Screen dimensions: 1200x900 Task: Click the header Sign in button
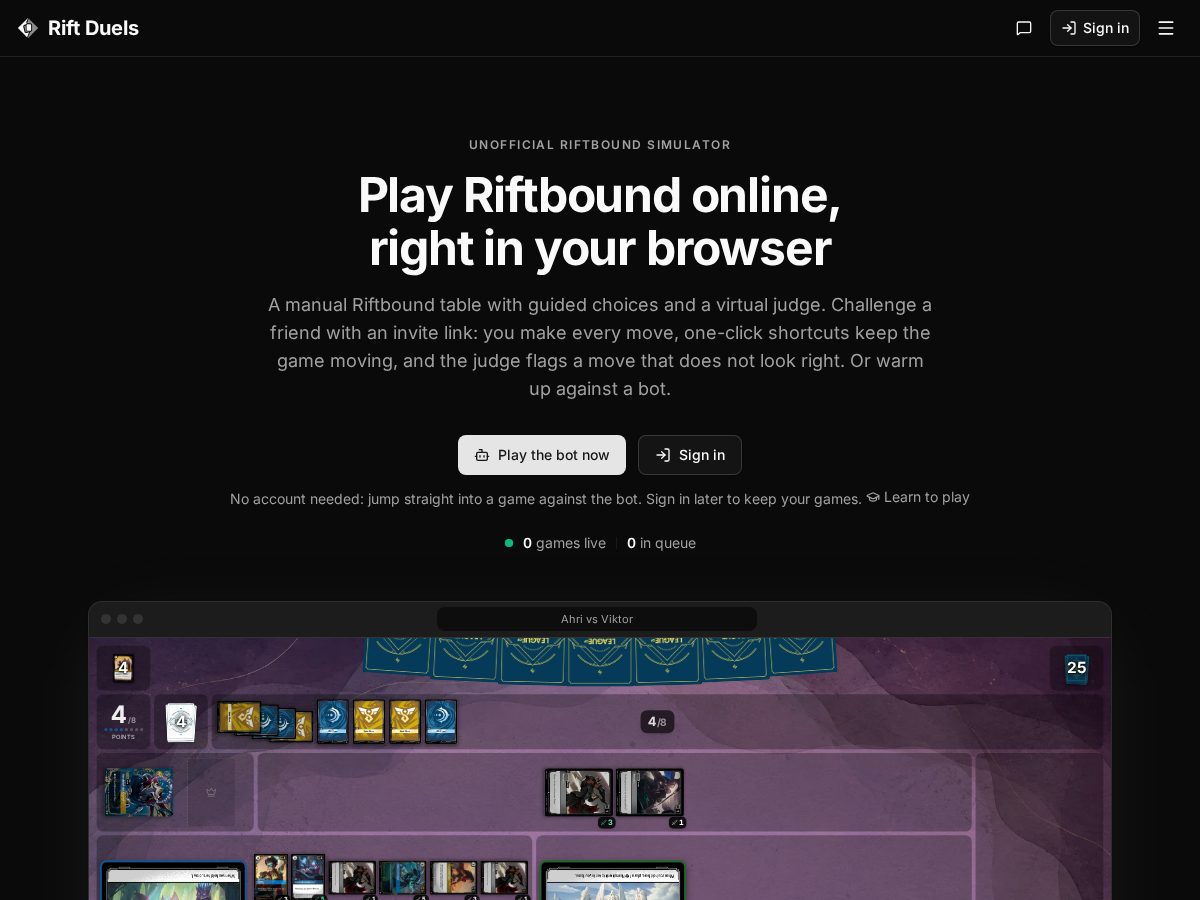[1095, 28]
